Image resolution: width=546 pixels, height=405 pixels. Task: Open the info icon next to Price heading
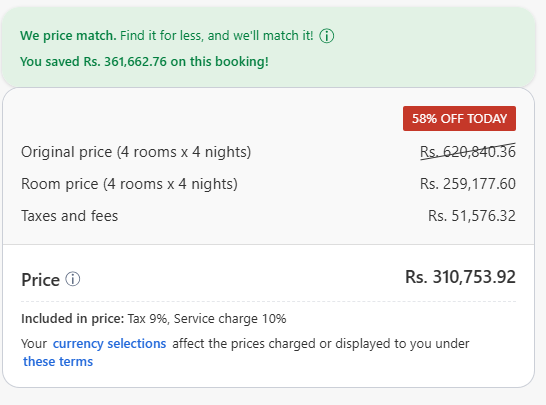73,279
